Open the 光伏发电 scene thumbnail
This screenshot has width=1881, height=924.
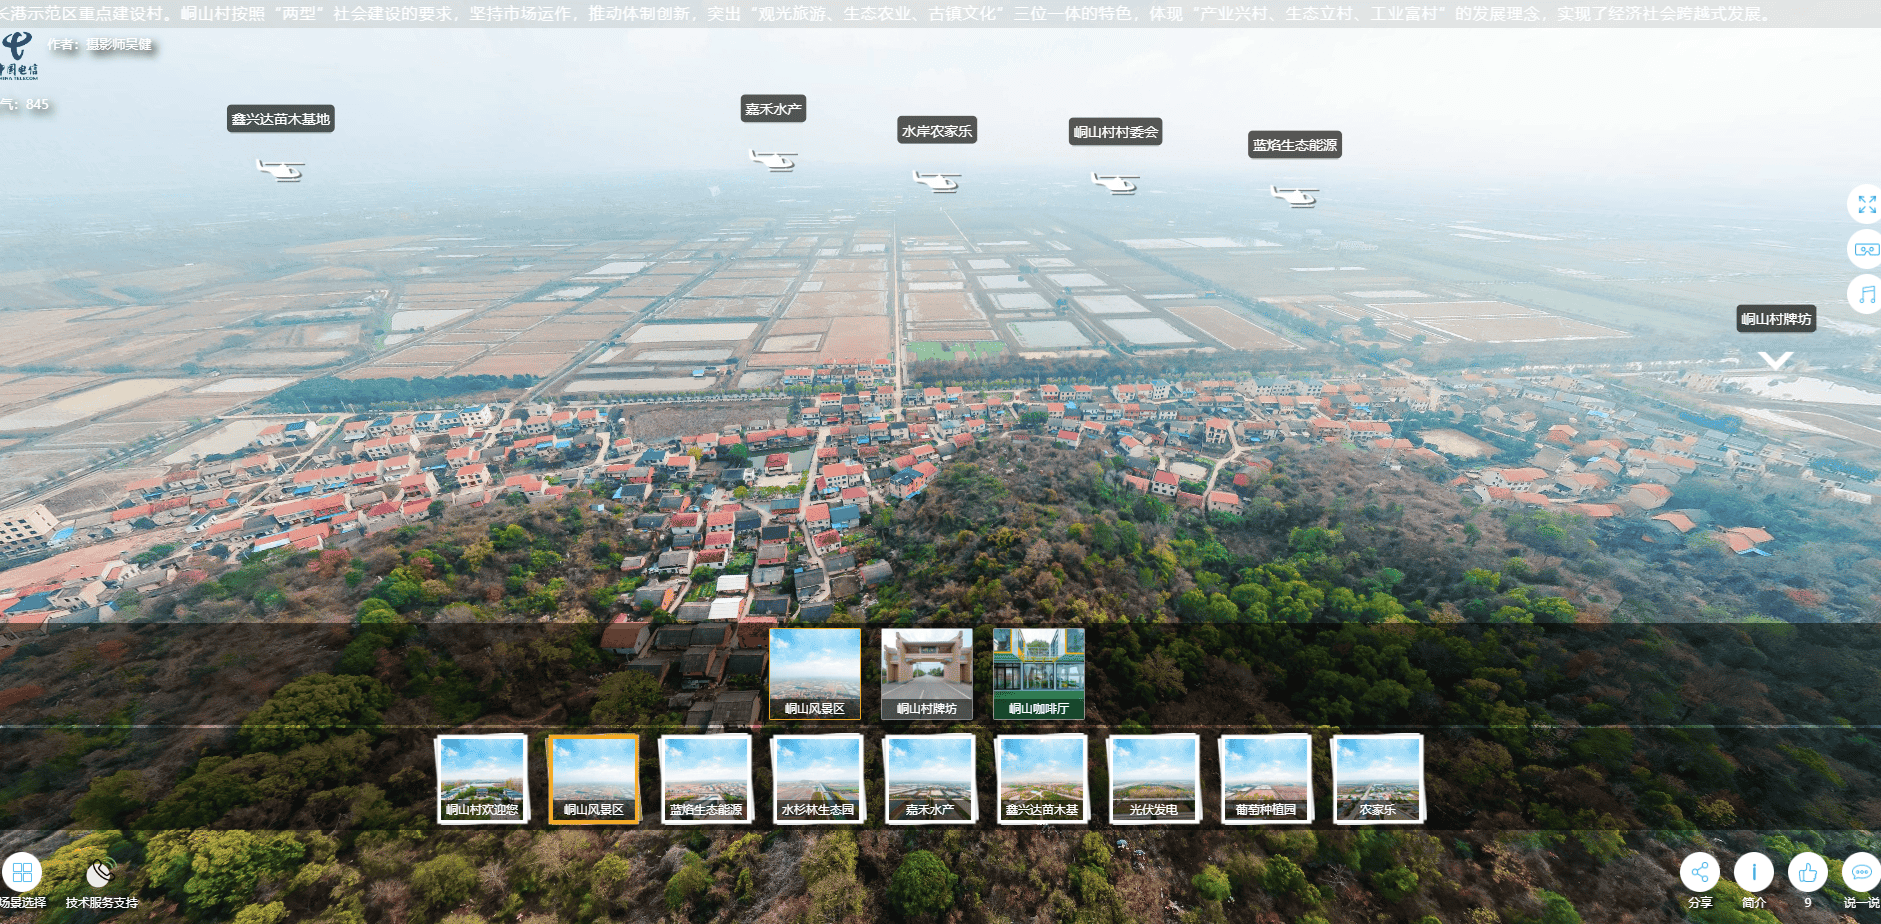[x=1153, y=779]
